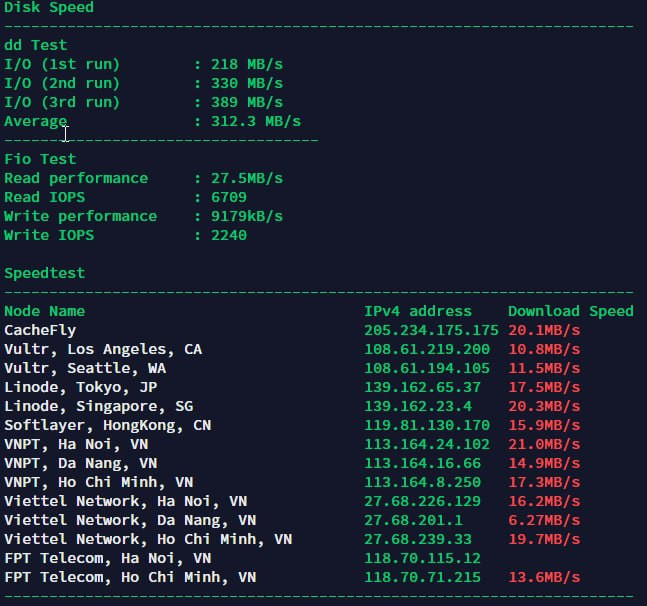Click IP address 108.61.219.200
This screenshot has width=647, height=606.
427,349
